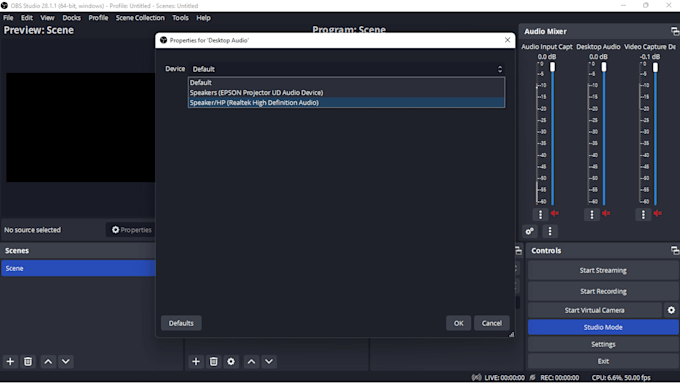
Task: Remove selected source trash icon
Action: tap(214, 361)
